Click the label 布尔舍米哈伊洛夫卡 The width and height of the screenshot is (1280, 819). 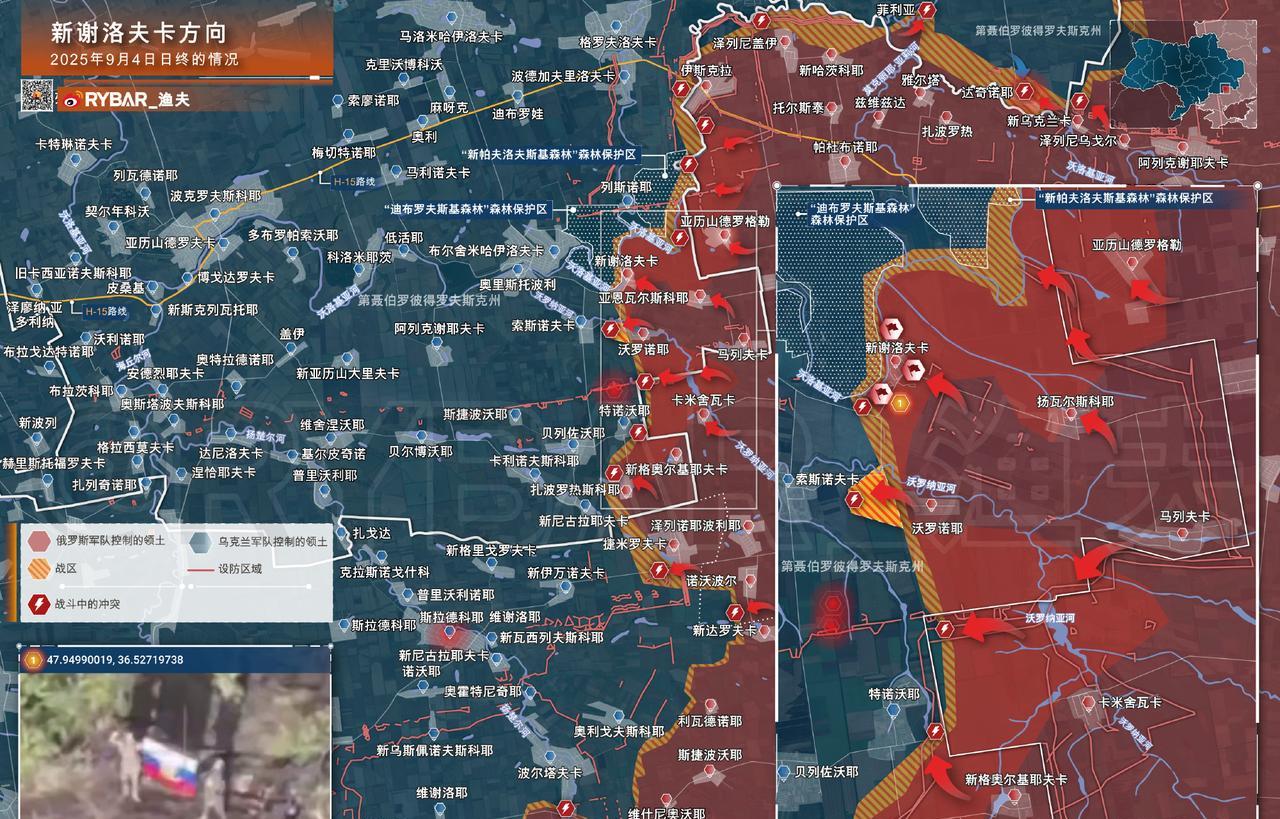487,250
